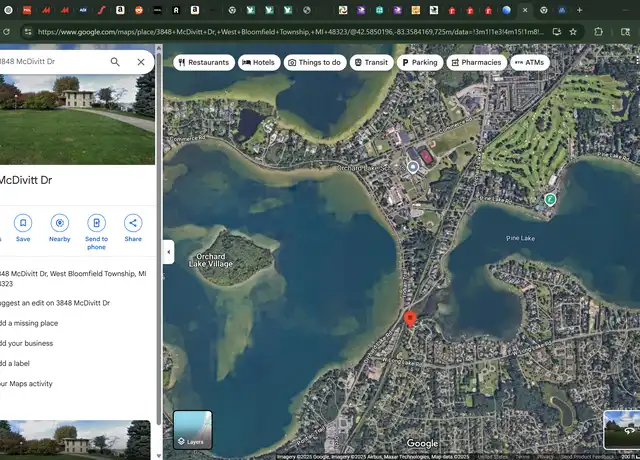
Task: Open the Street View thumbnail in the map corner
Action: coord(622,430)
